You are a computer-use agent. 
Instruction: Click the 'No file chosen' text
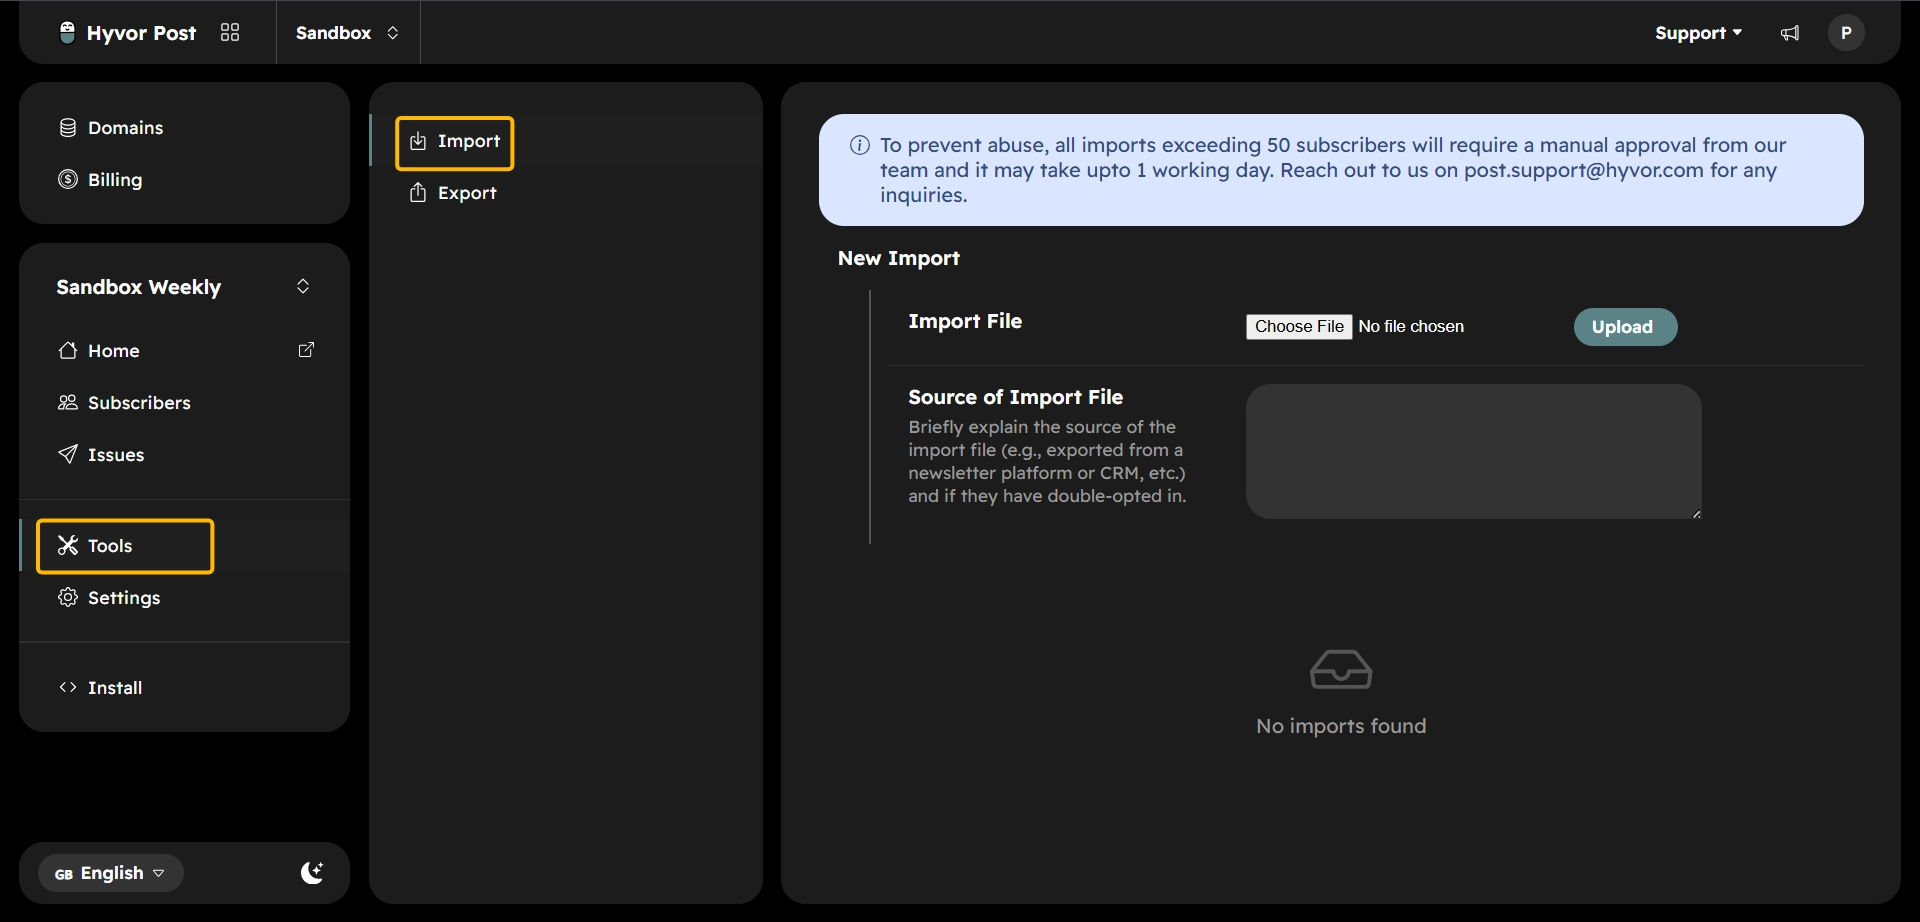coord(1411,327)
